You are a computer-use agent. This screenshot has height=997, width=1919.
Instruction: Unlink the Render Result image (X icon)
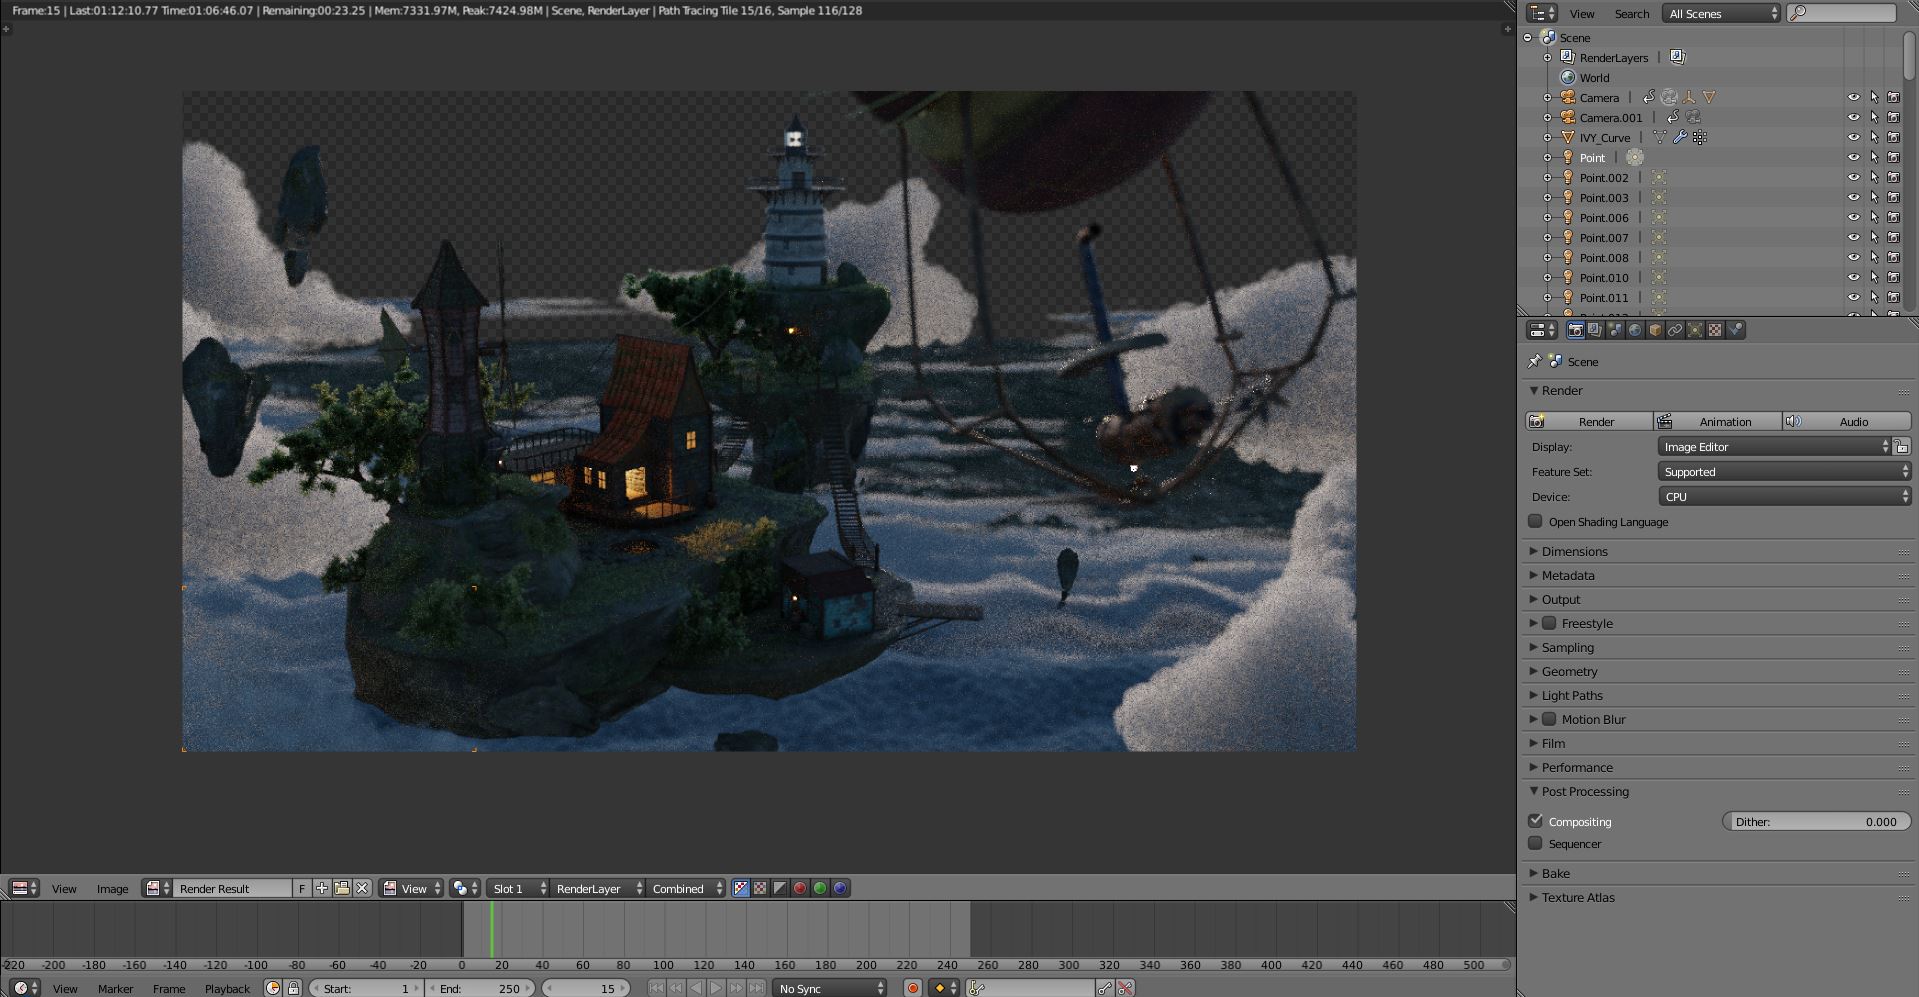[x=362, y=888]
